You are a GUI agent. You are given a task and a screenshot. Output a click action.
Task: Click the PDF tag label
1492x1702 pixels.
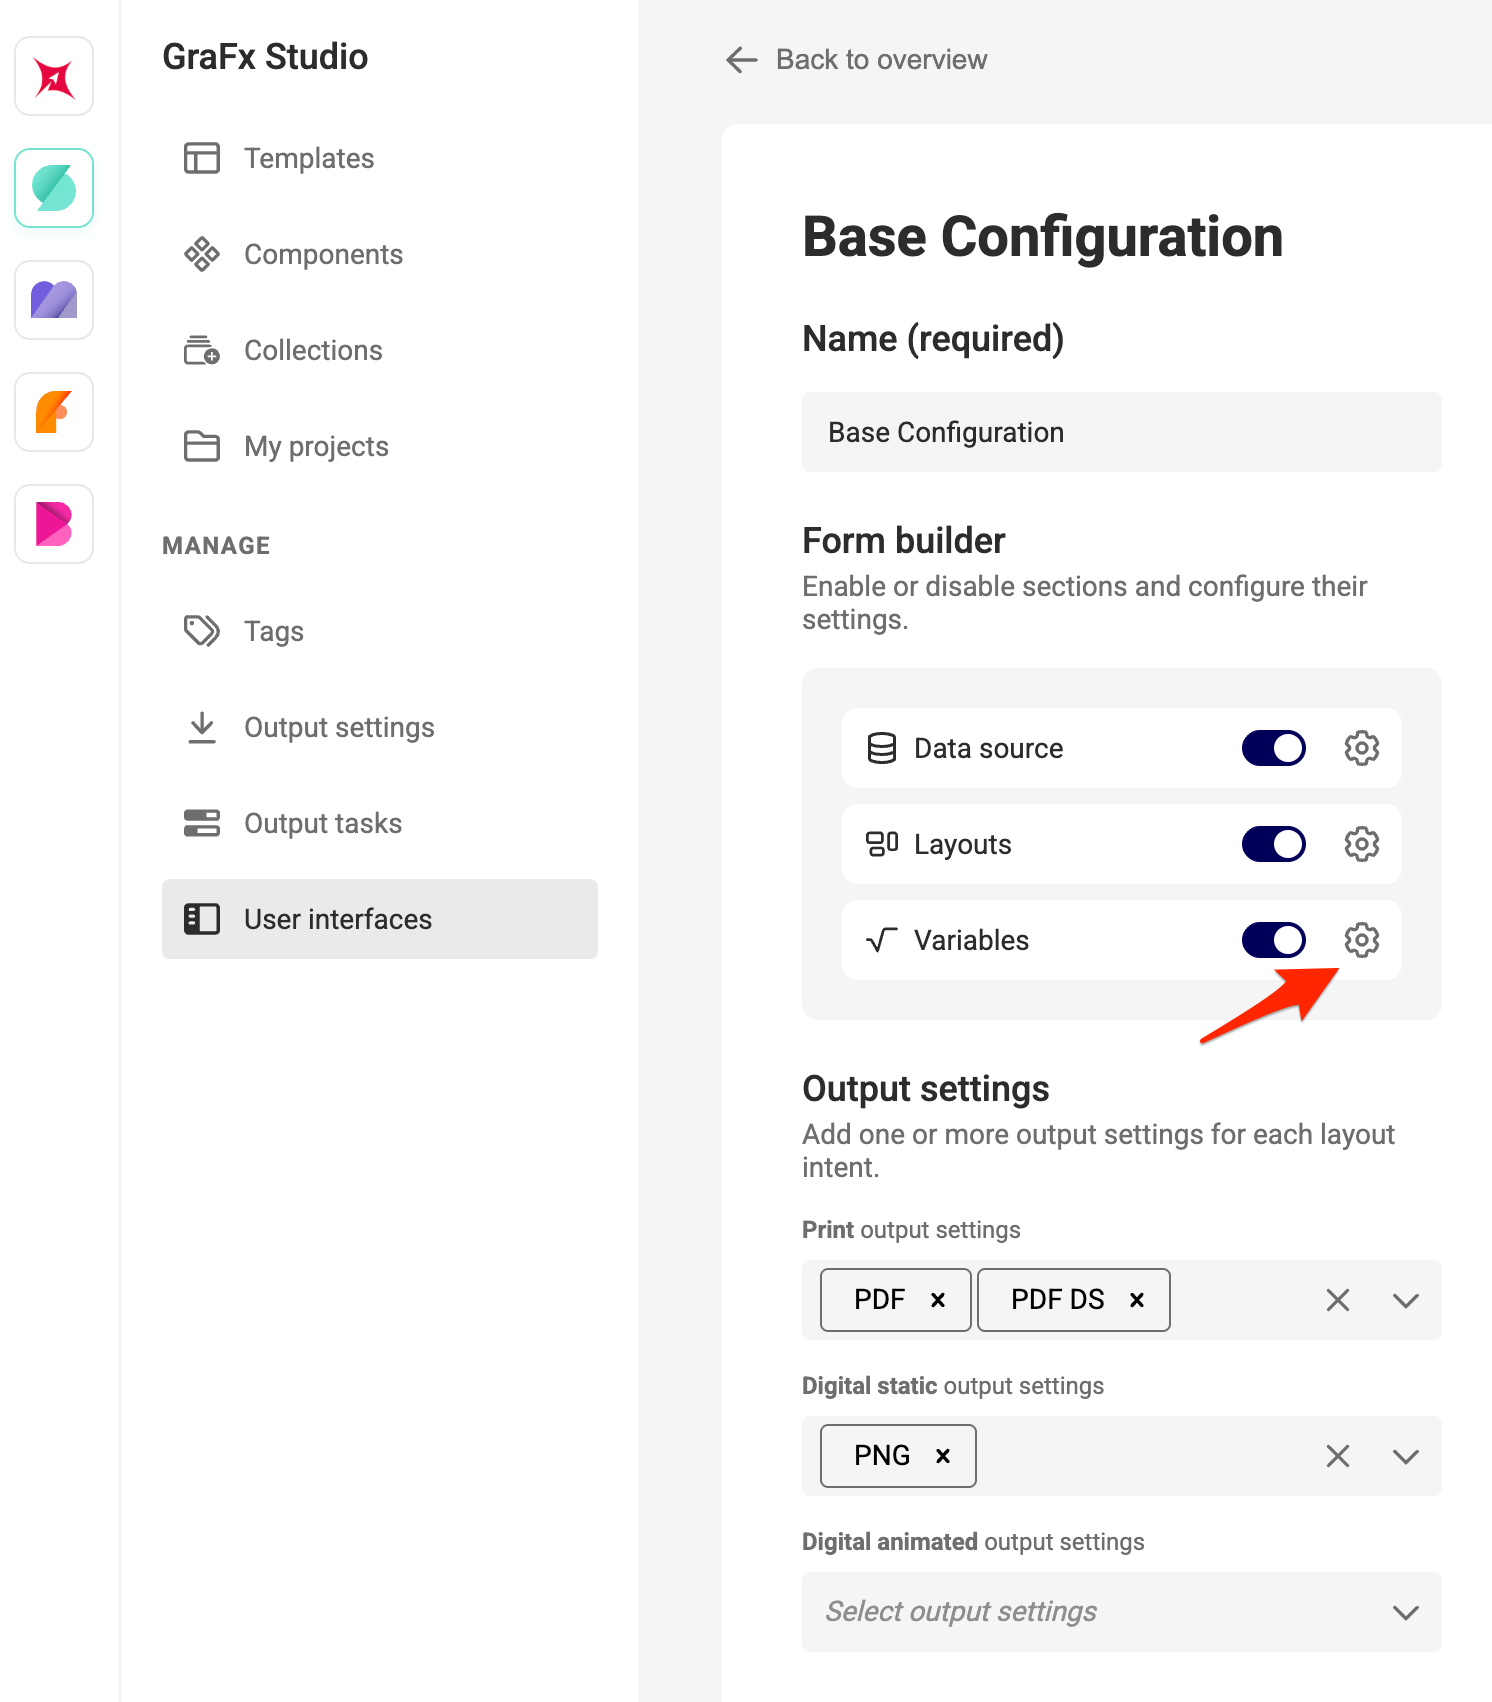[879, 1300]
